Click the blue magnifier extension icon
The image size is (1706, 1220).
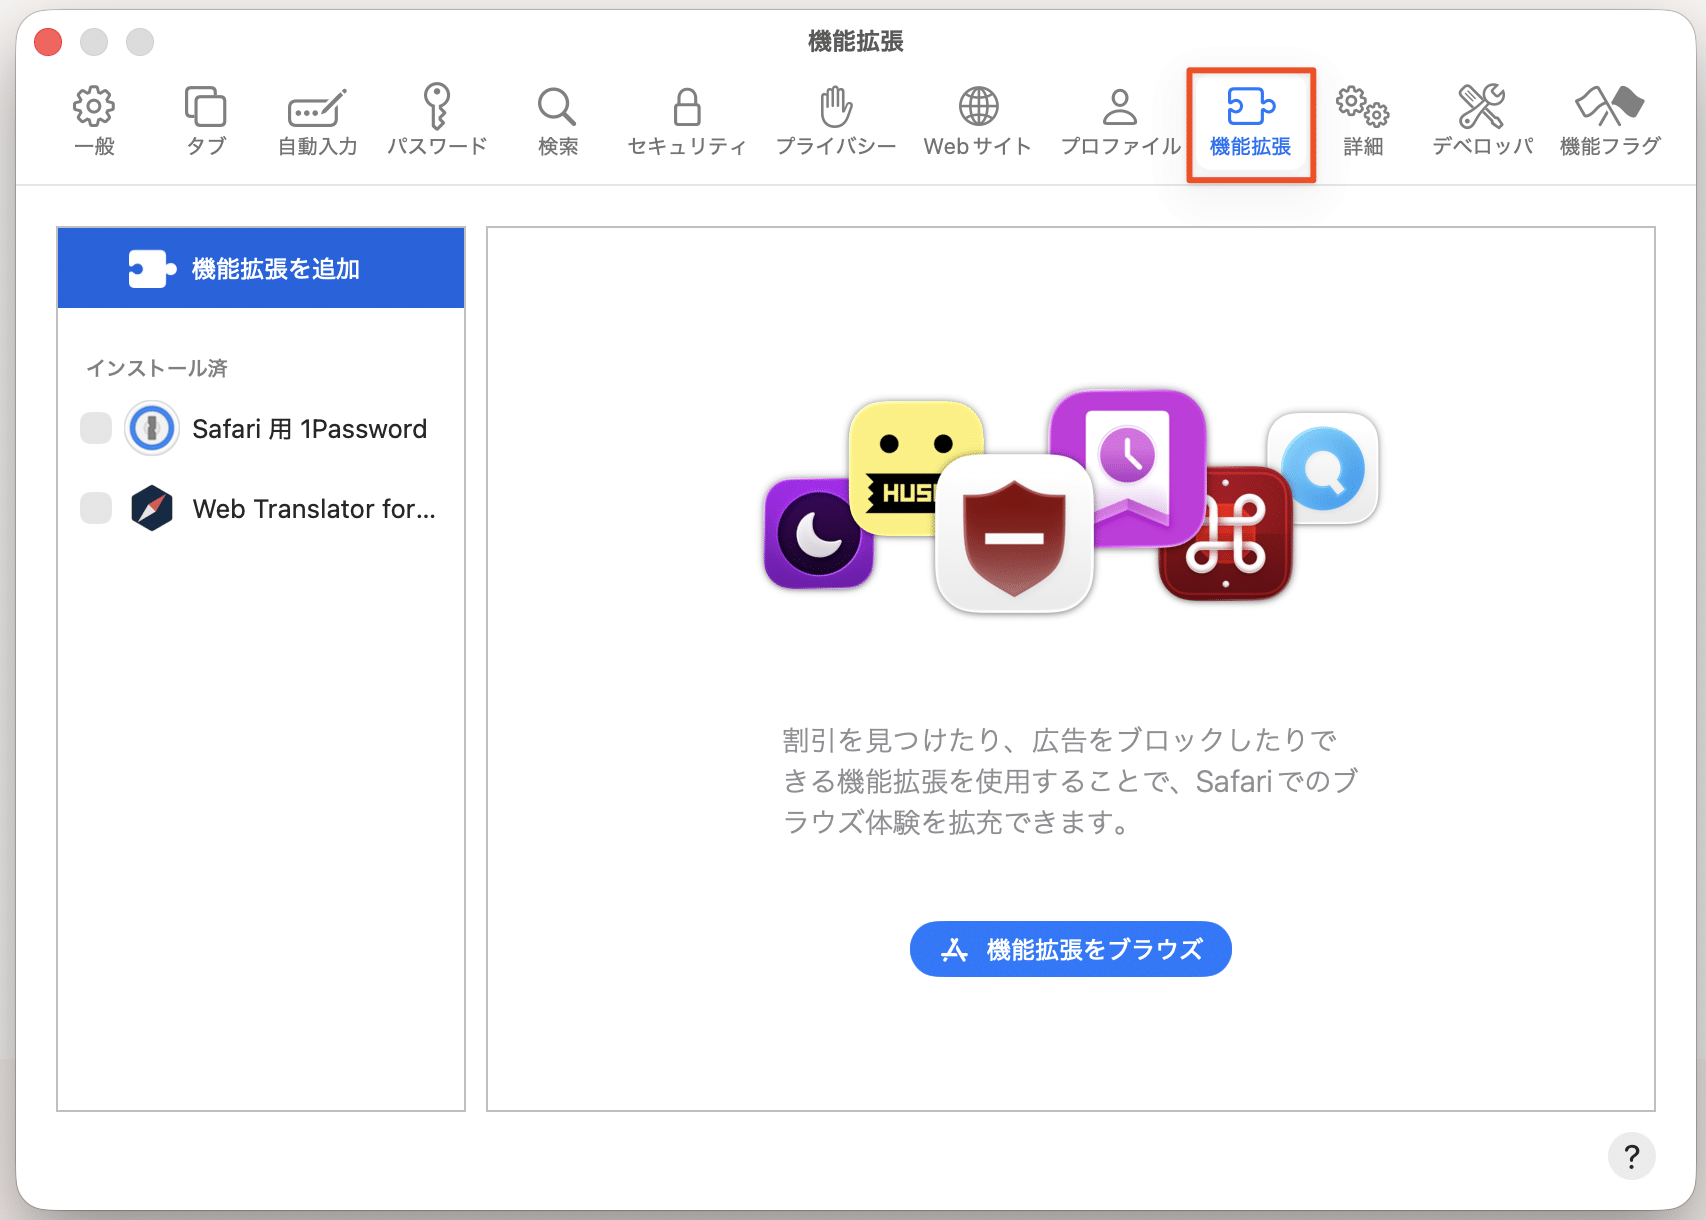[1323, 468]
